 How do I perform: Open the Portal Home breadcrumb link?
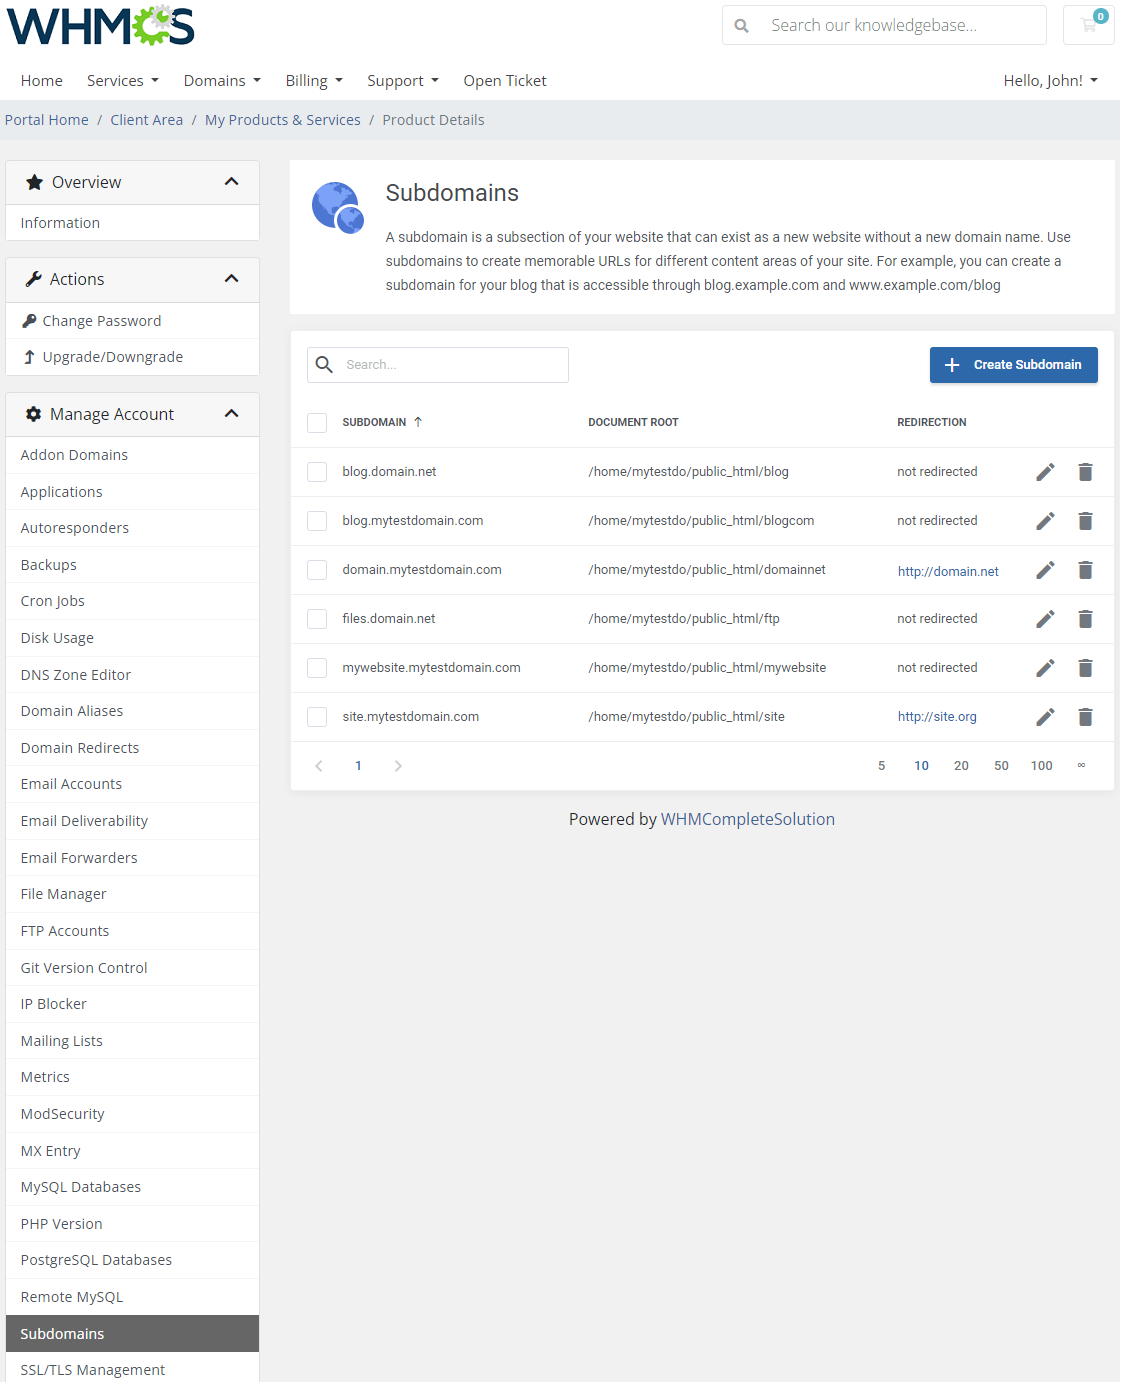pos(47,120)
